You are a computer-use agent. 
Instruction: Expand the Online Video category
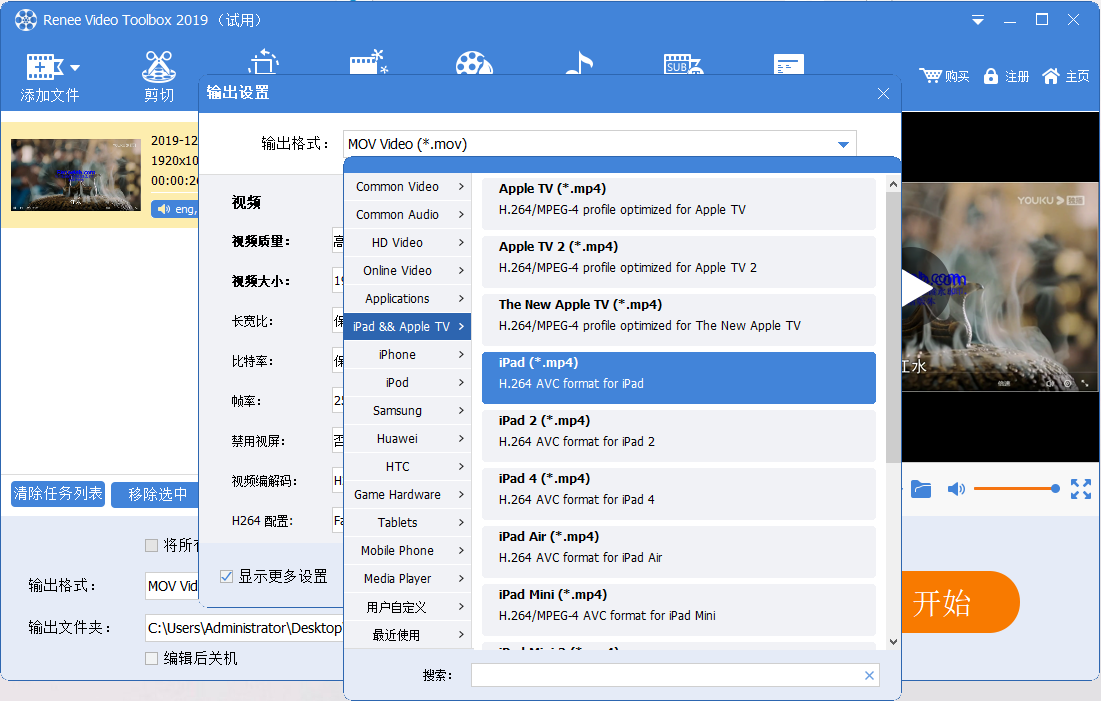(x=407, y=271)
